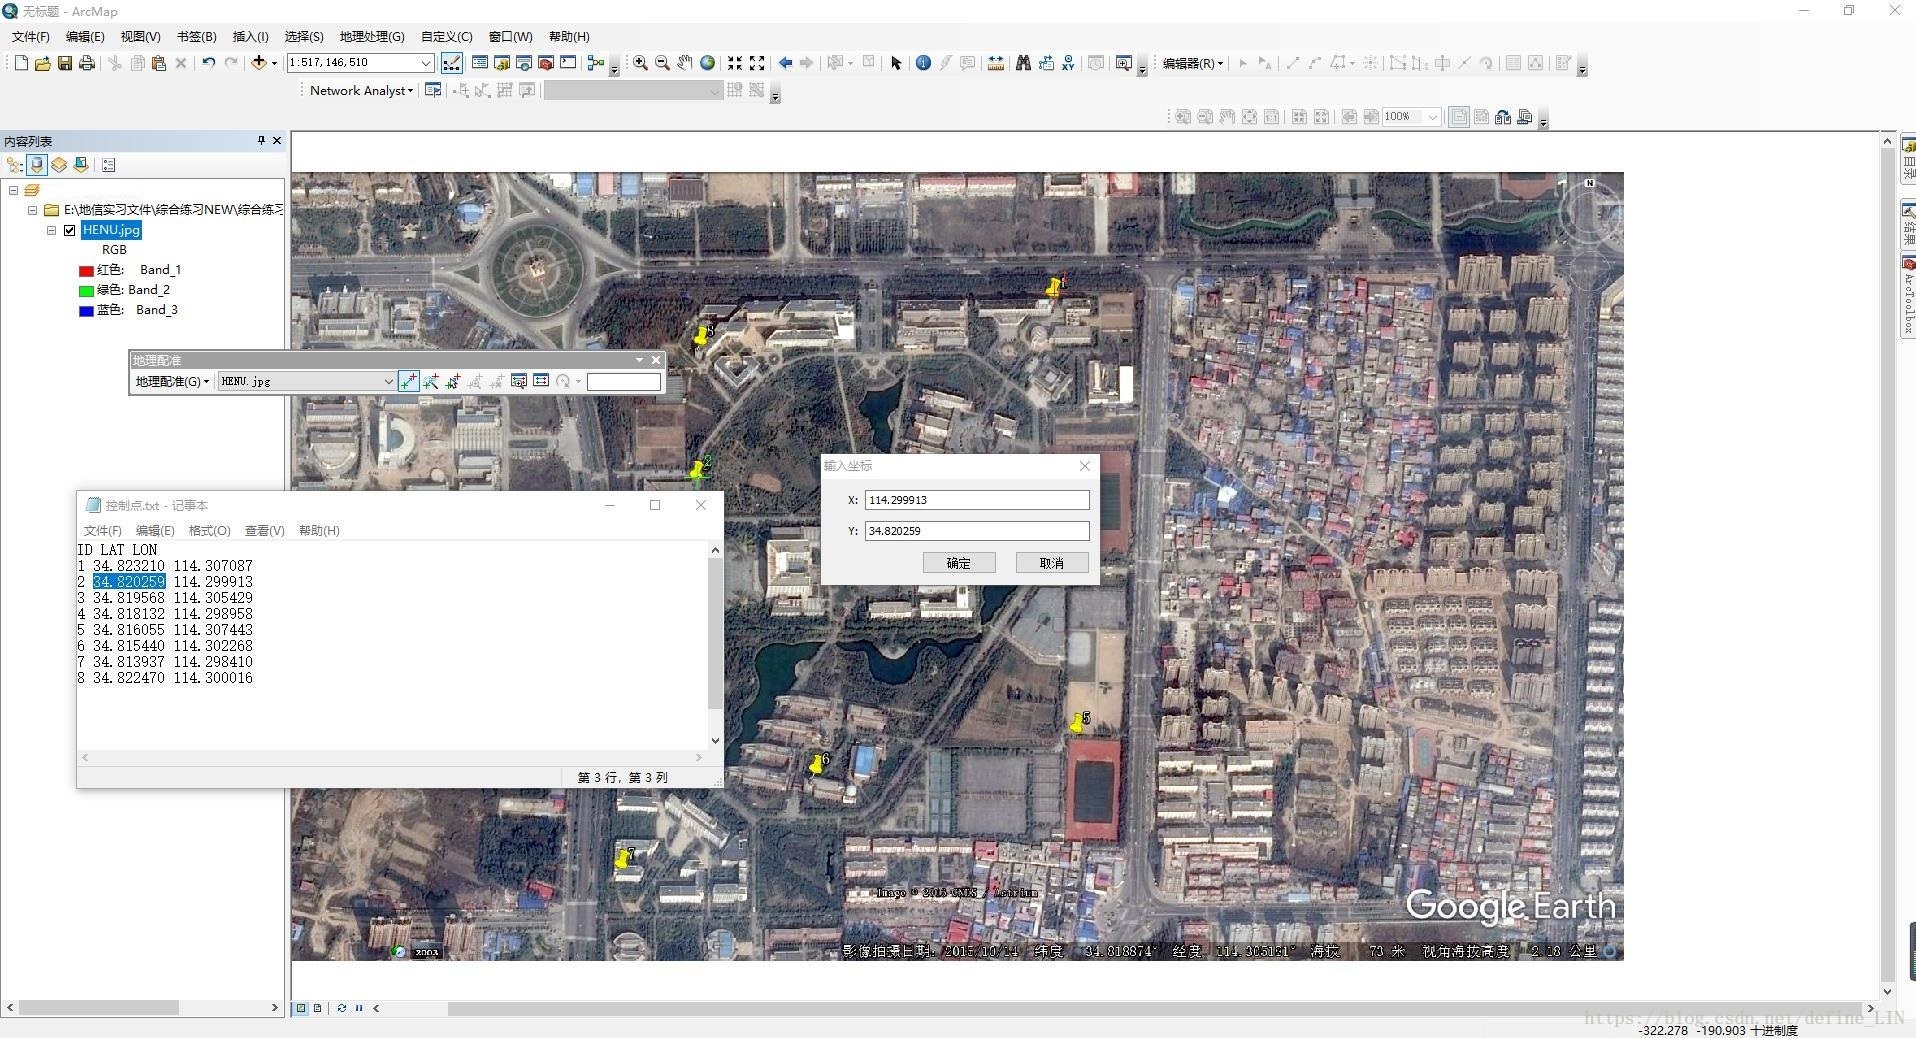Collapse the E:\ folder tree node
The image size is (1916, 1038).
coord(32,210)
